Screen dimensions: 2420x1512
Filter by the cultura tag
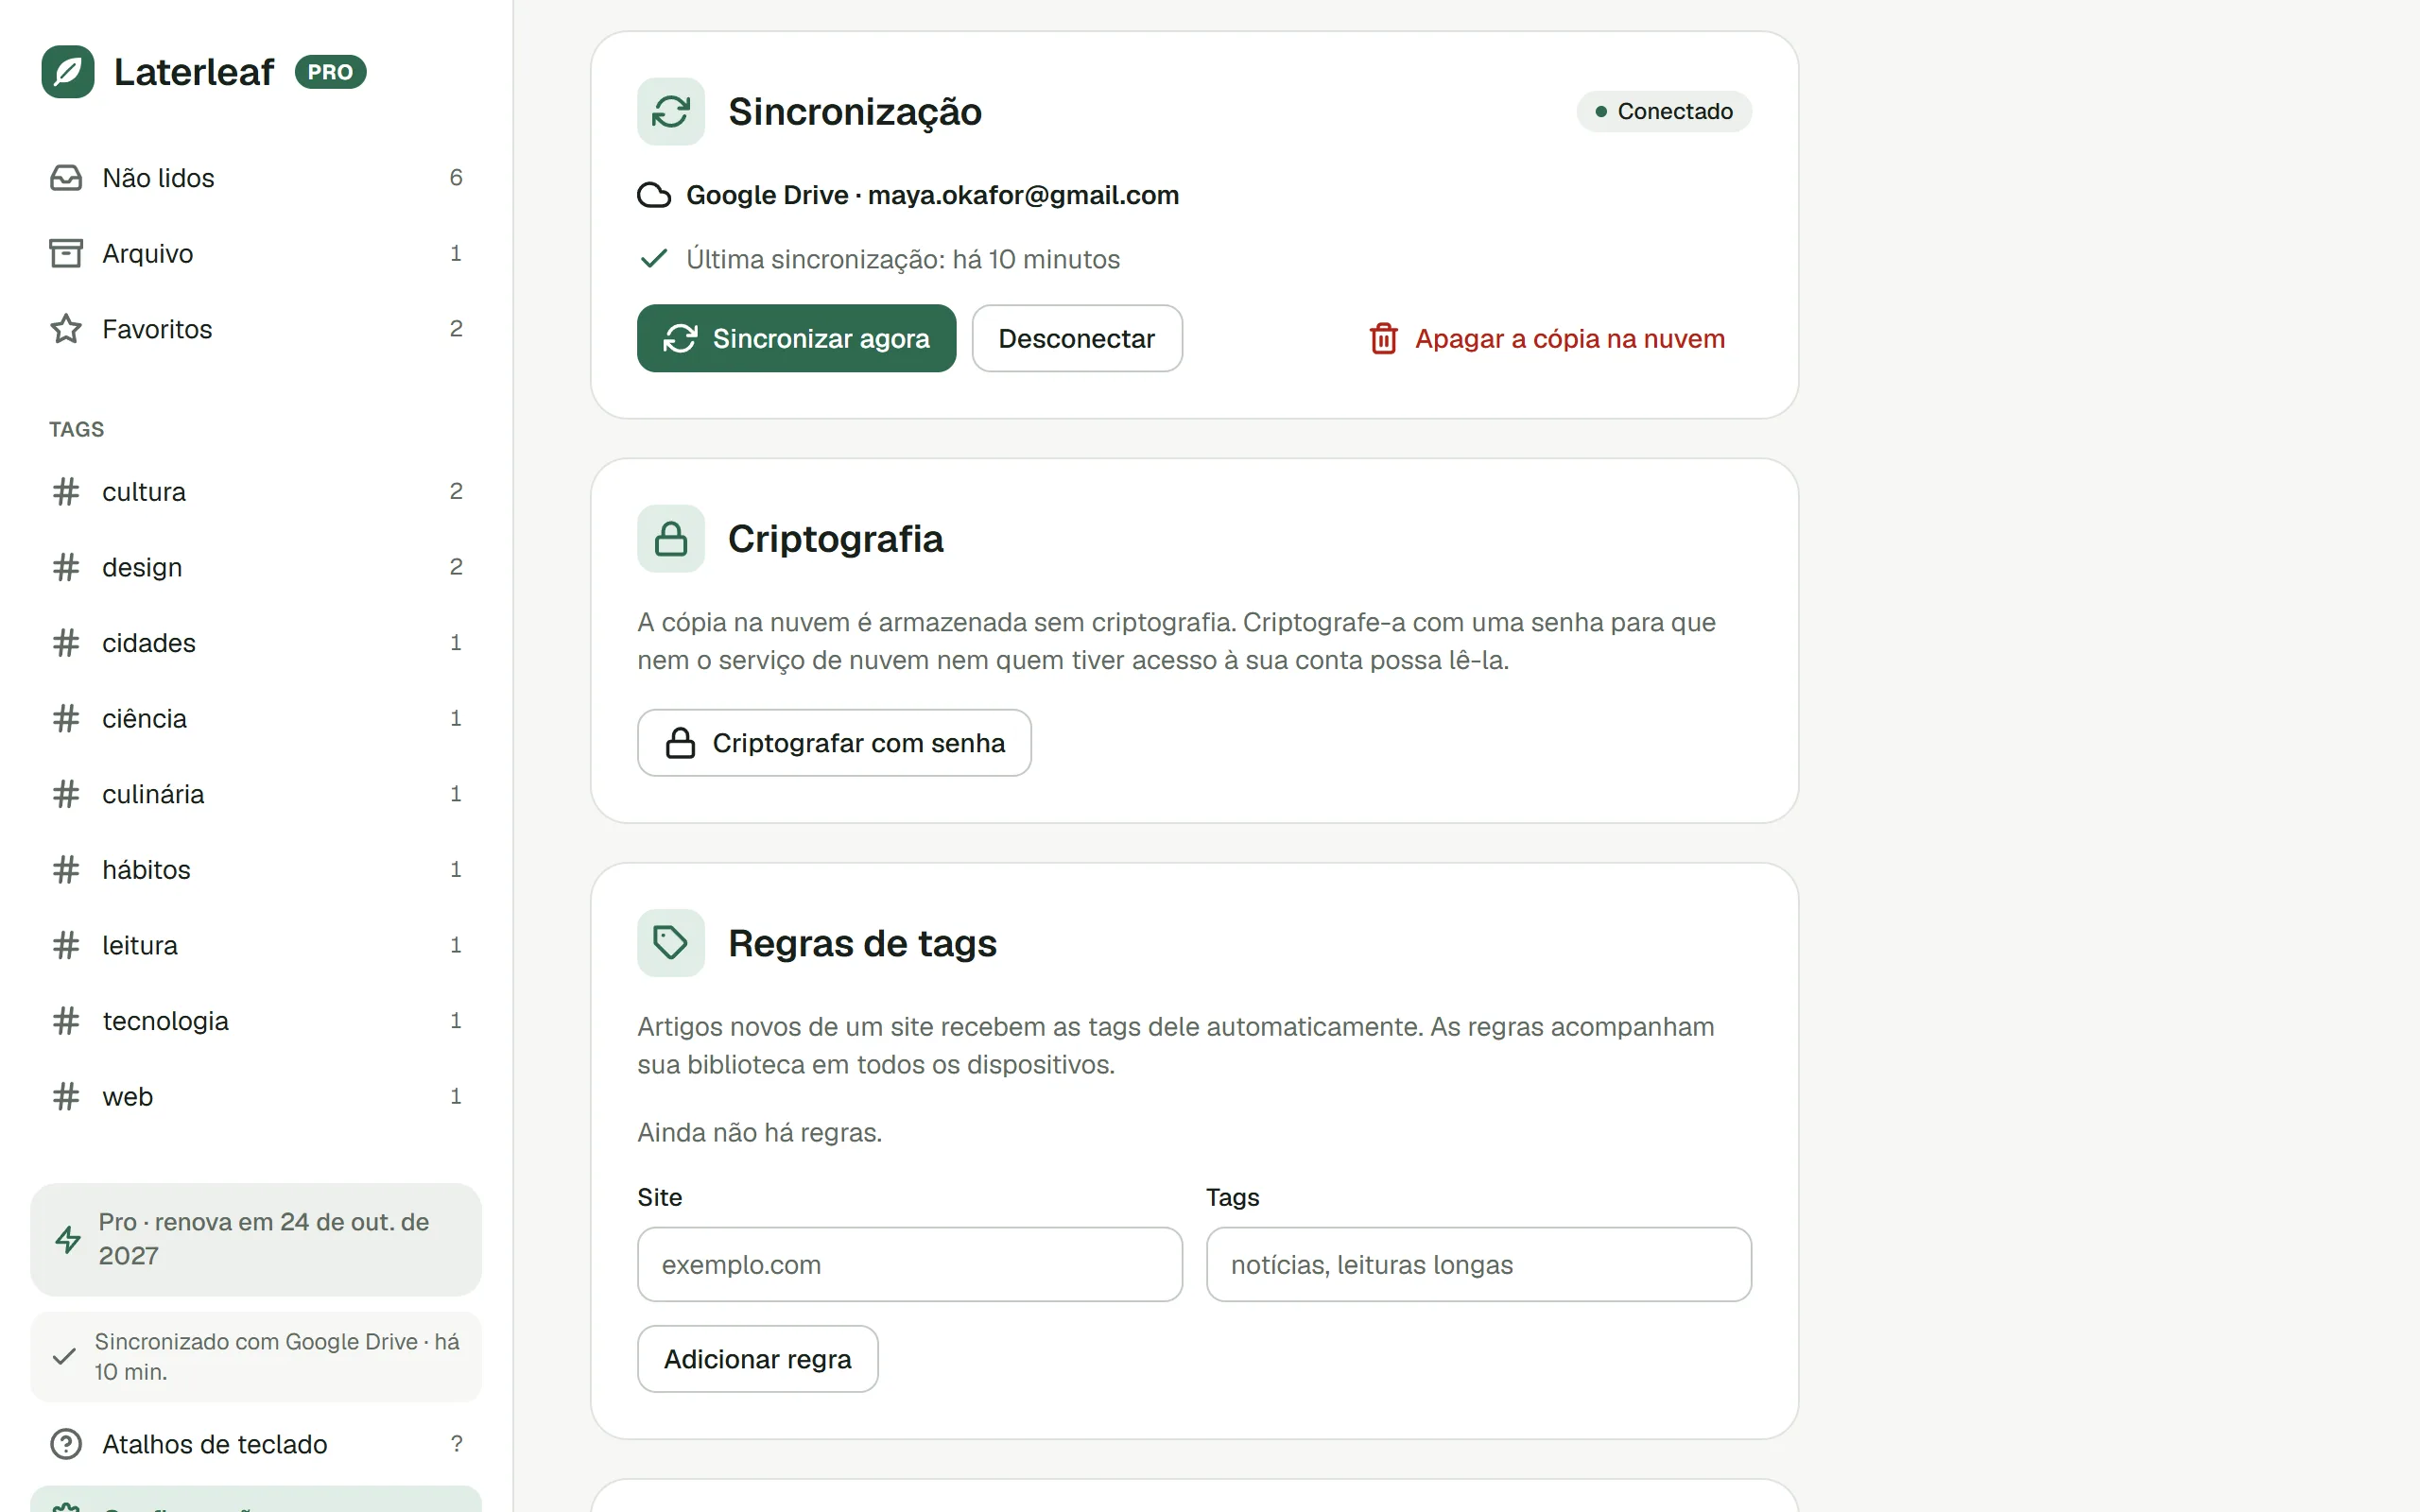coord(256,491)
